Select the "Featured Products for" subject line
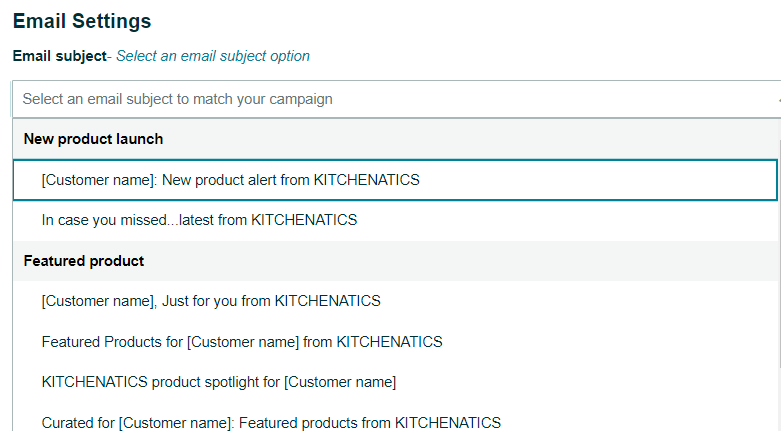 coord(242,341)
